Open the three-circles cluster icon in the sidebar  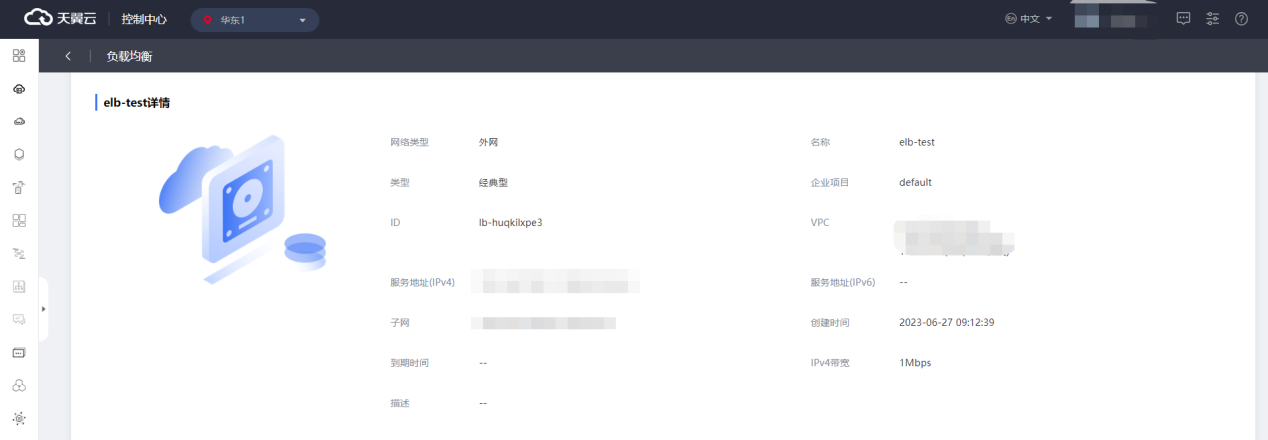pos(19,385)
